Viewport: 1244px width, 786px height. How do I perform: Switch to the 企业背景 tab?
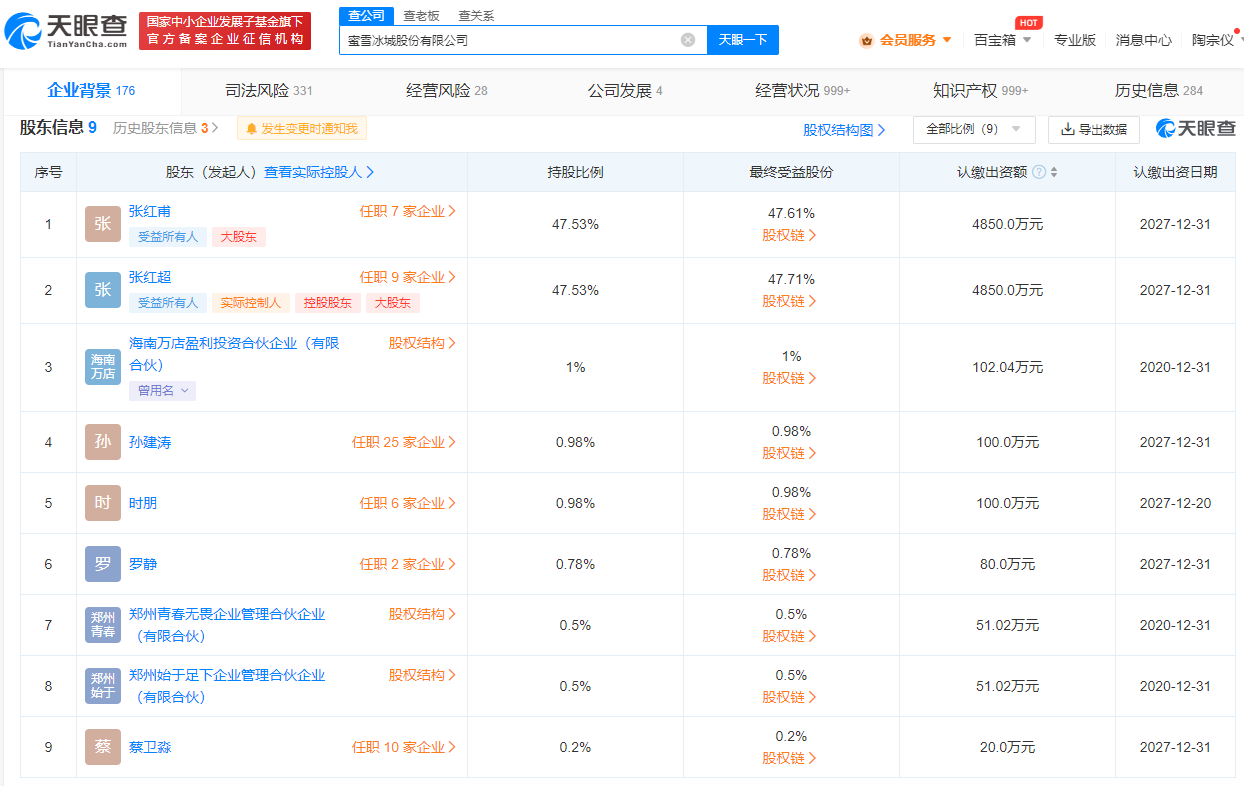91,90
